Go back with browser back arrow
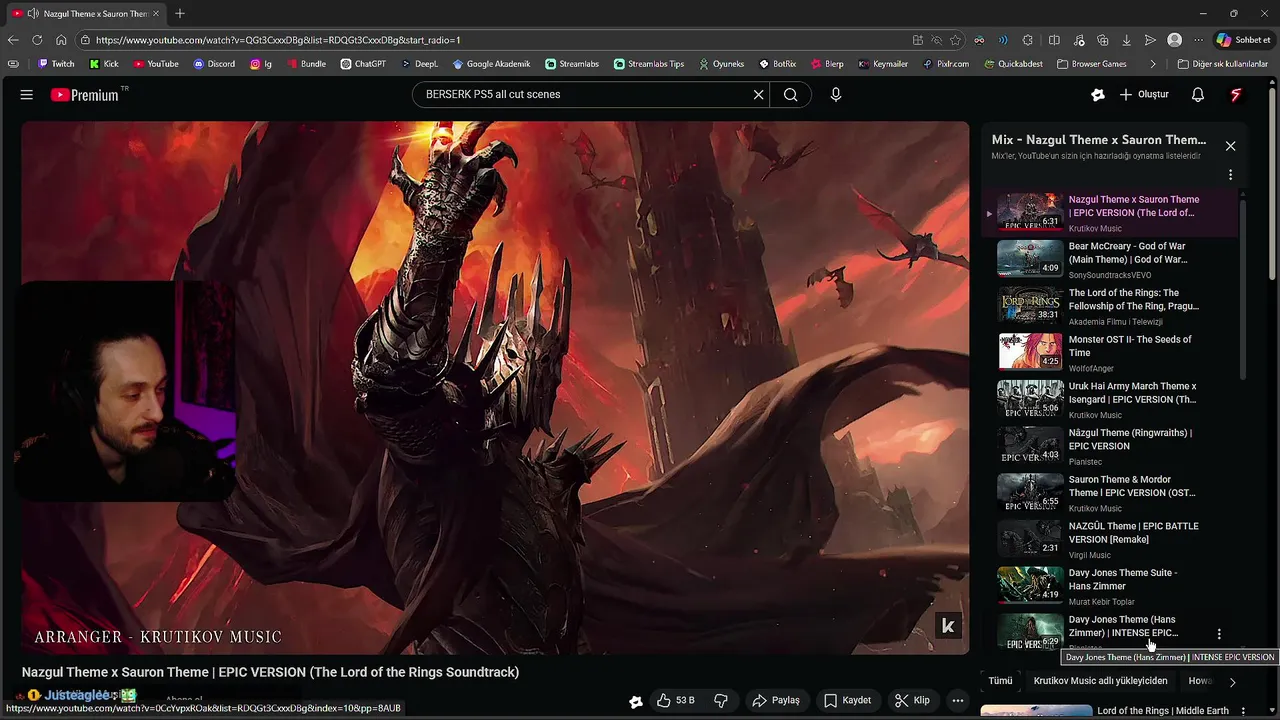1280x720 pixels. tap(13, 40)
